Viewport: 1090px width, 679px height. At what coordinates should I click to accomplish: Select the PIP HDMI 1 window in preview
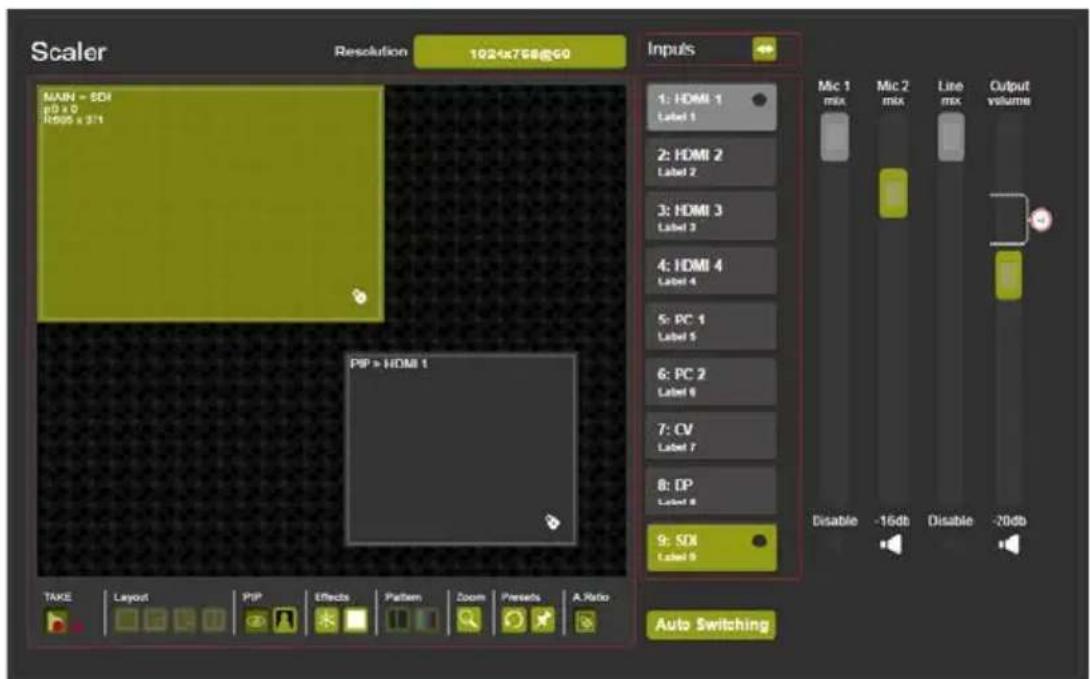pyautogui.click(x=461, y=449)
